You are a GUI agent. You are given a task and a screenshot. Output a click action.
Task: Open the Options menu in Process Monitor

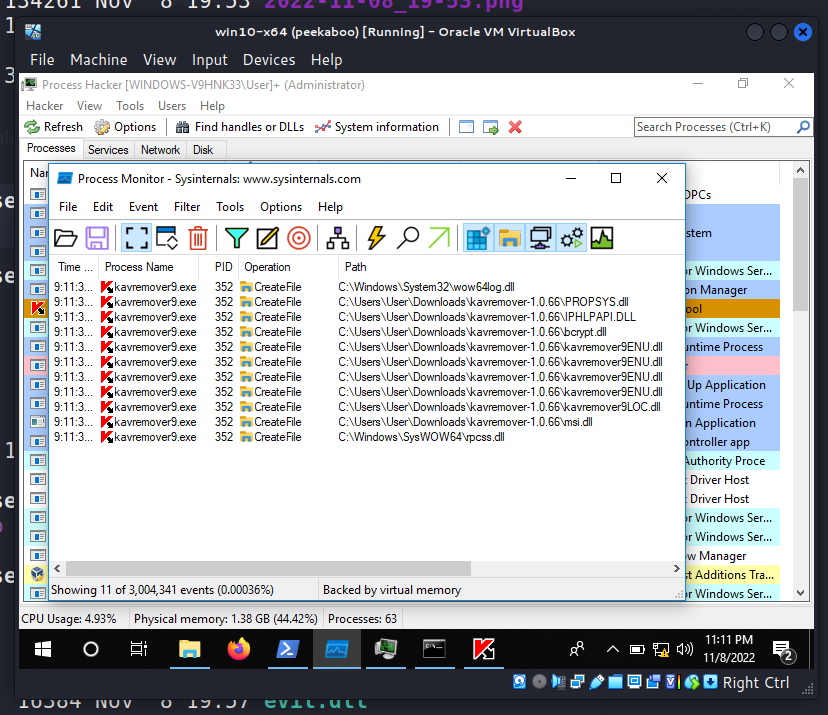281,207
